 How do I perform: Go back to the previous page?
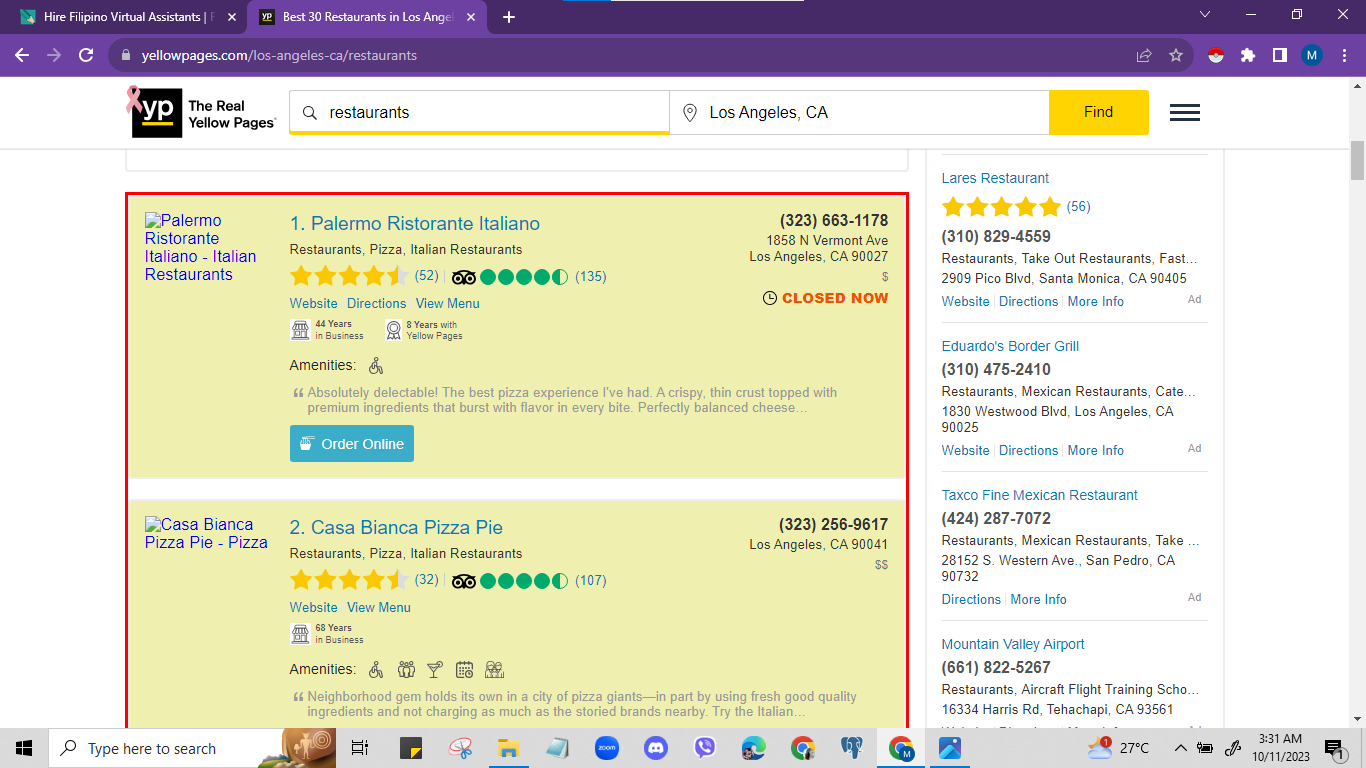[22, 55]
